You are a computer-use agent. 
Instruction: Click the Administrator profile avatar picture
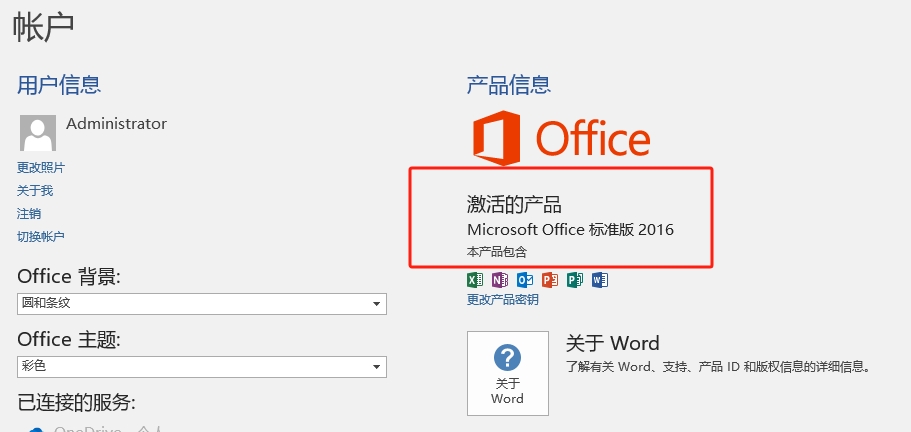point(38,132)
